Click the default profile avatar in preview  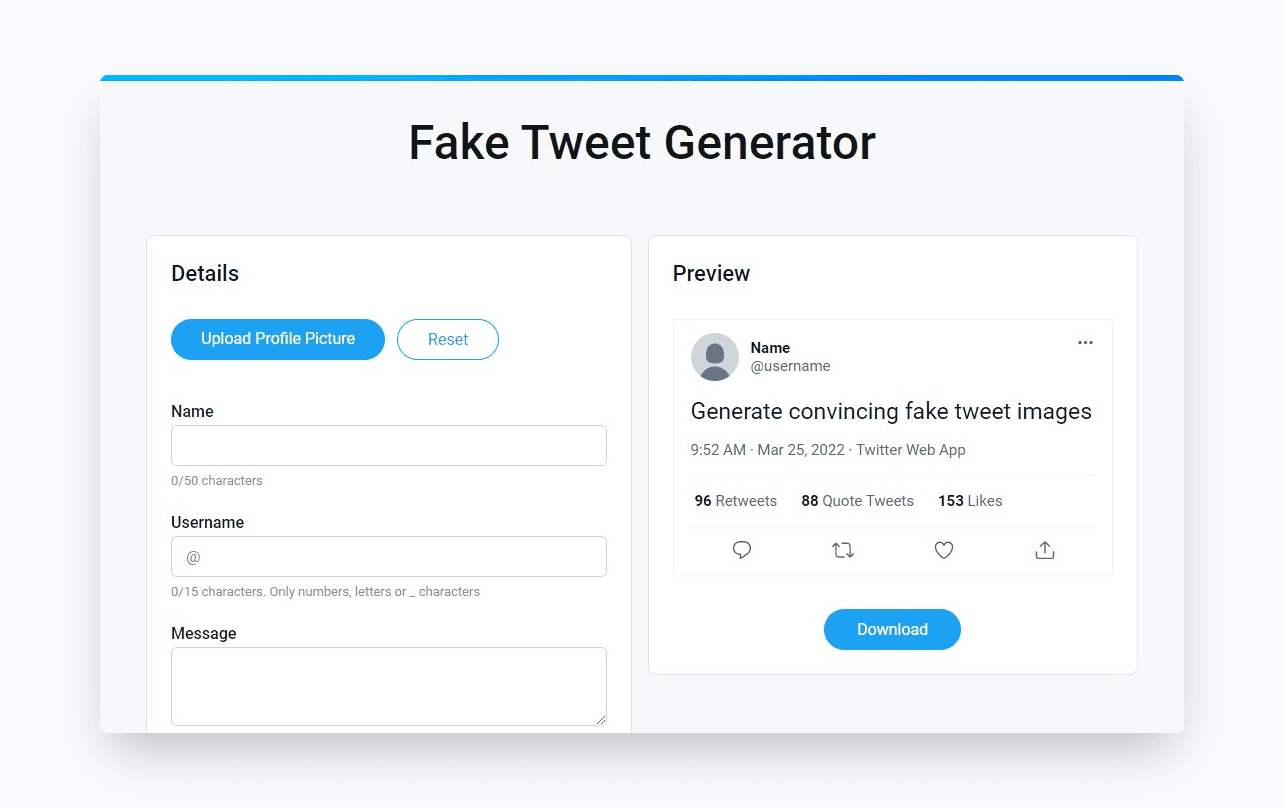[715, 357]
